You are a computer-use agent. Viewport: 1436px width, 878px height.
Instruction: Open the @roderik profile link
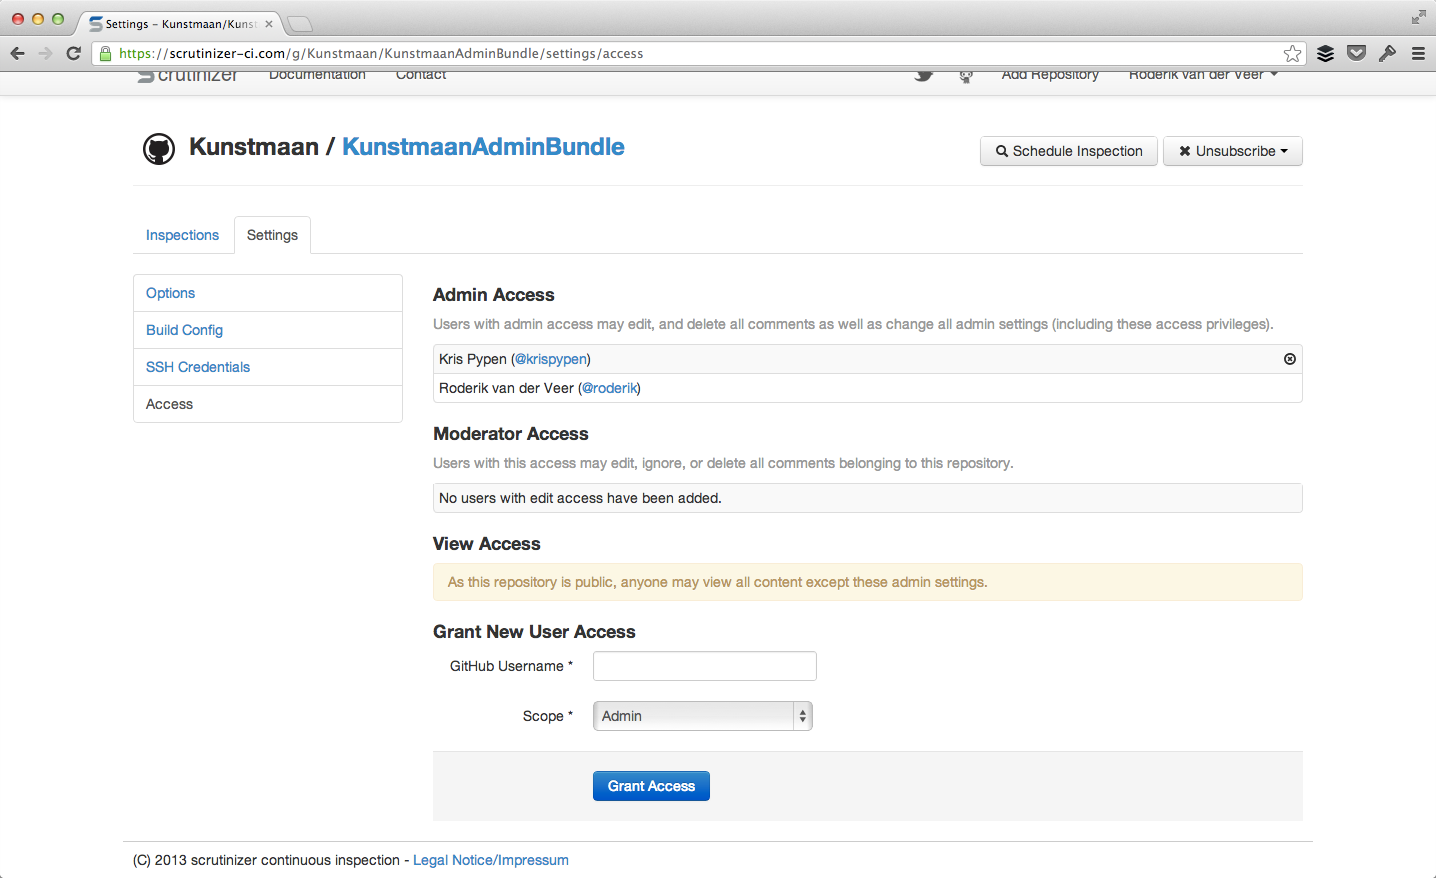(609, 388)
